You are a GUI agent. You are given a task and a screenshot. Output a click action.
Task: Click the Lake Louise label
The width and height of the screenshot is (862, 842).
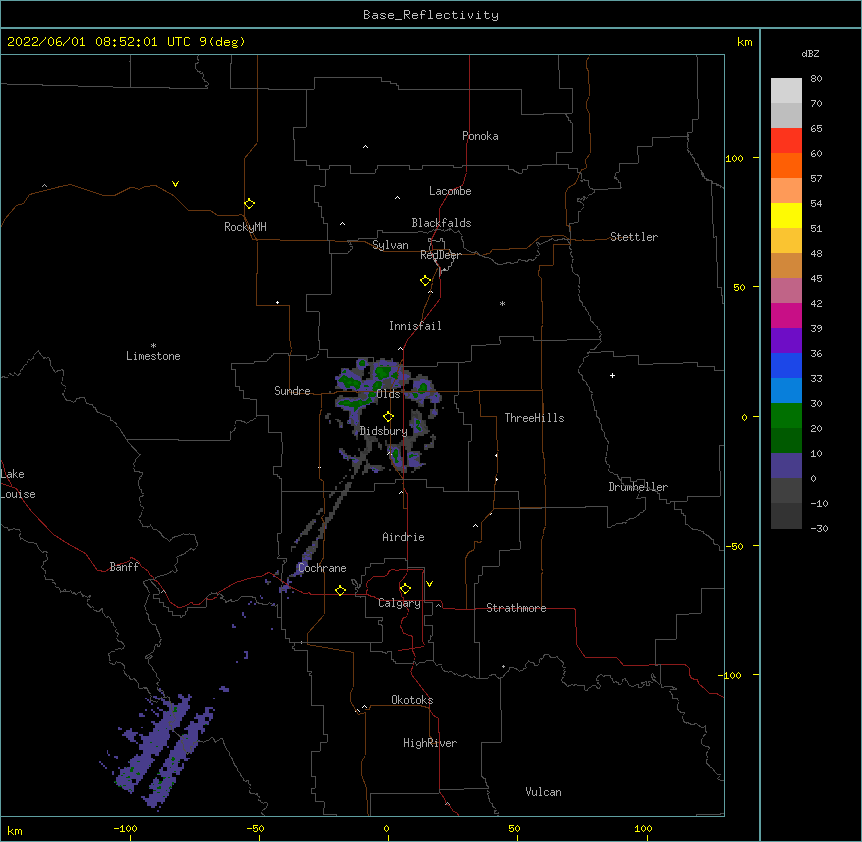coord(17,484)
